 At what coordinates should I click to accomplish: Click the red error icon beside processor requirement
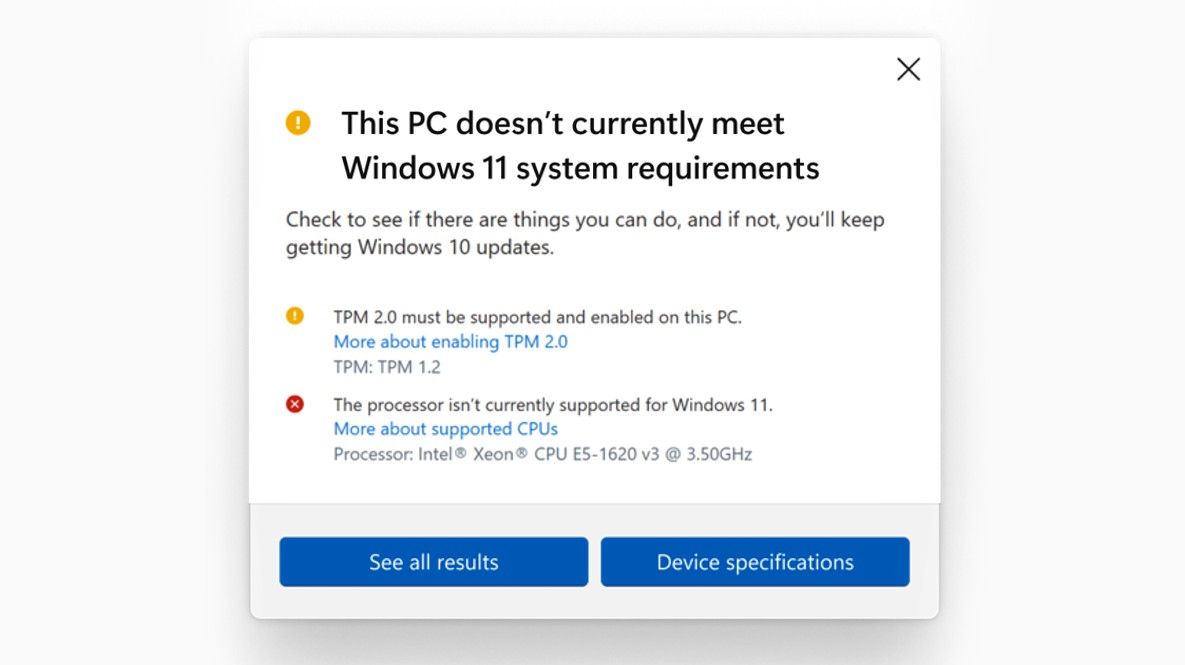(x=296, y=405)
